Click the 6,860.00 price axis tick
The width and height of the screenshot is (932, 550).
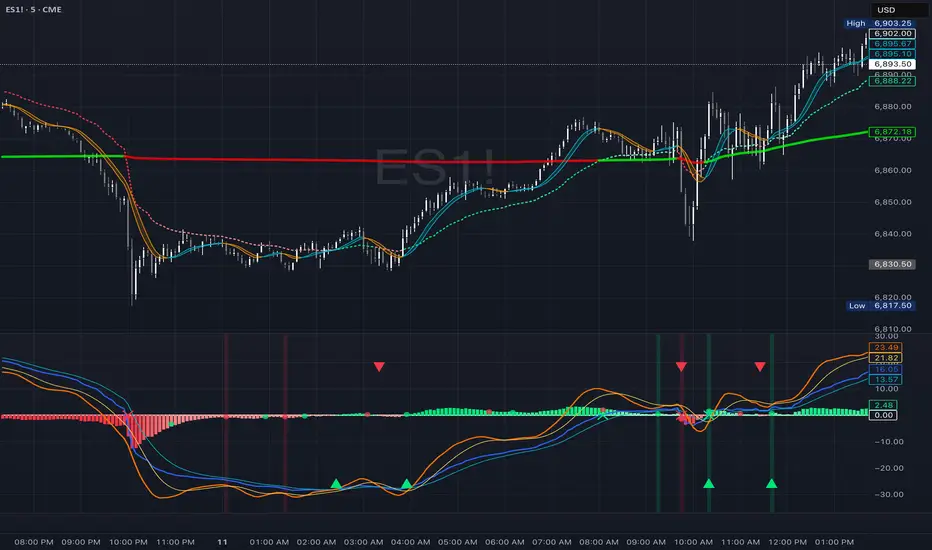click(892, 170)
